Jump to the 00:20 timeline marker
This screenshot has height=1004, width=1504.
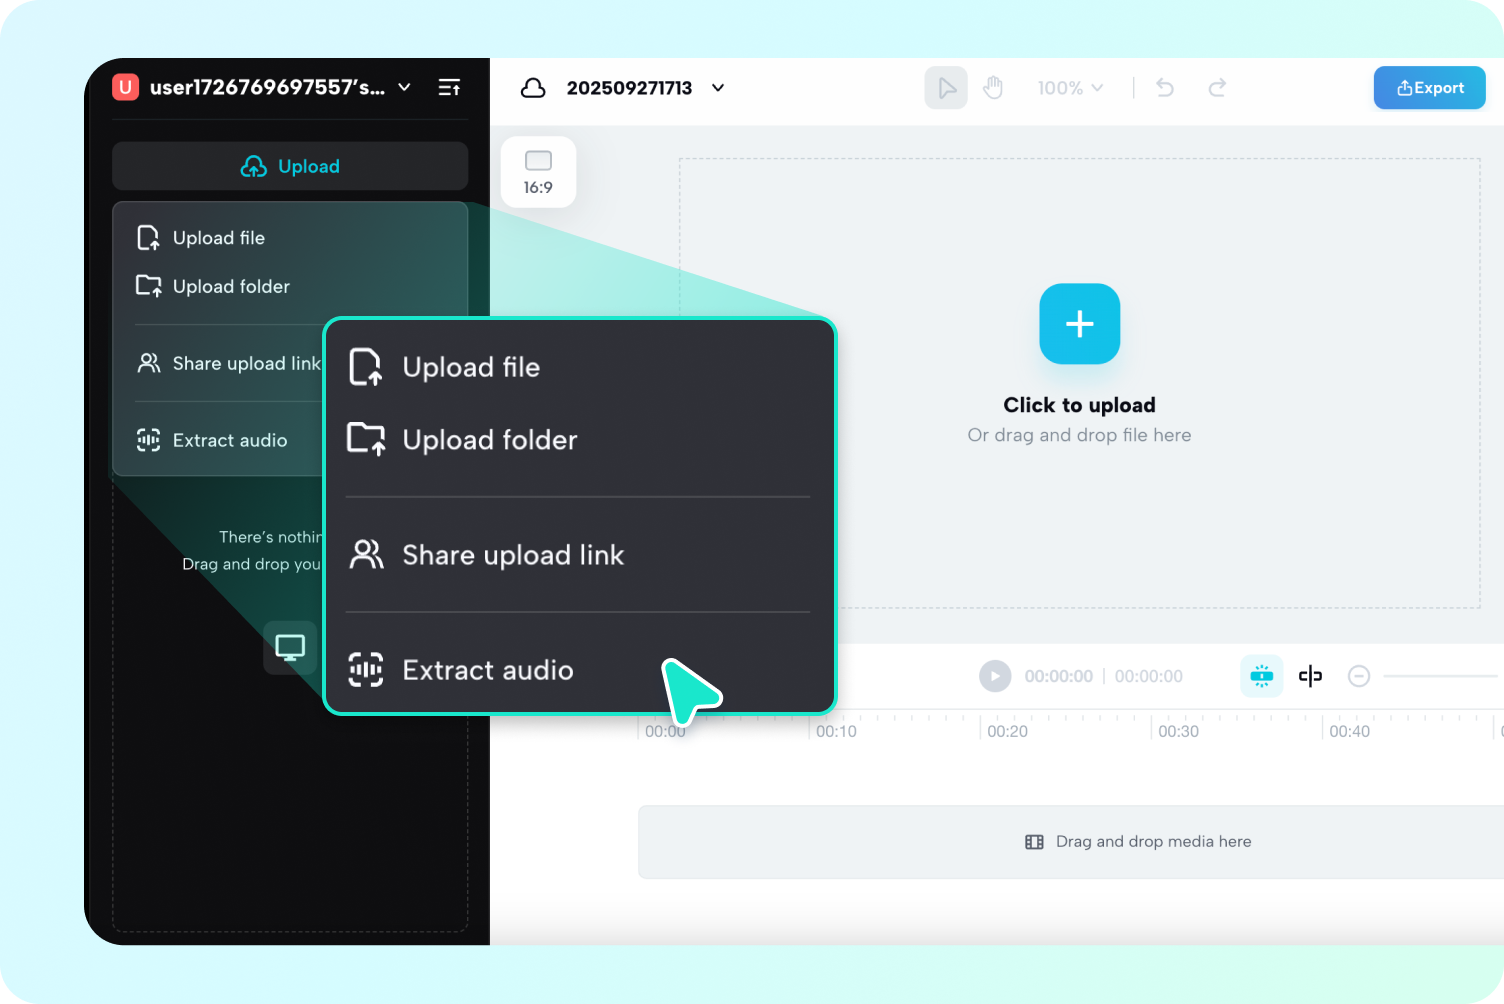(x=1007, y=731)
